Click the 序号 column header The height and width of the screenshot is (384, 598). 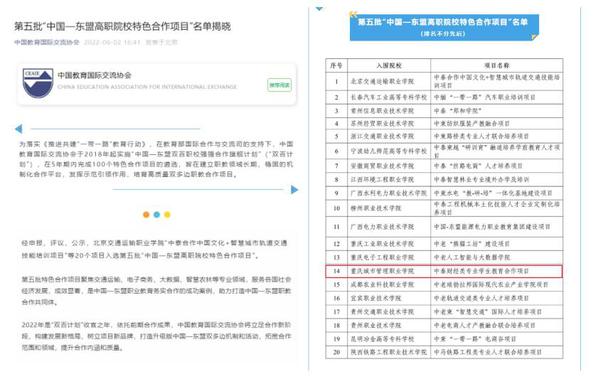point(336,65)
